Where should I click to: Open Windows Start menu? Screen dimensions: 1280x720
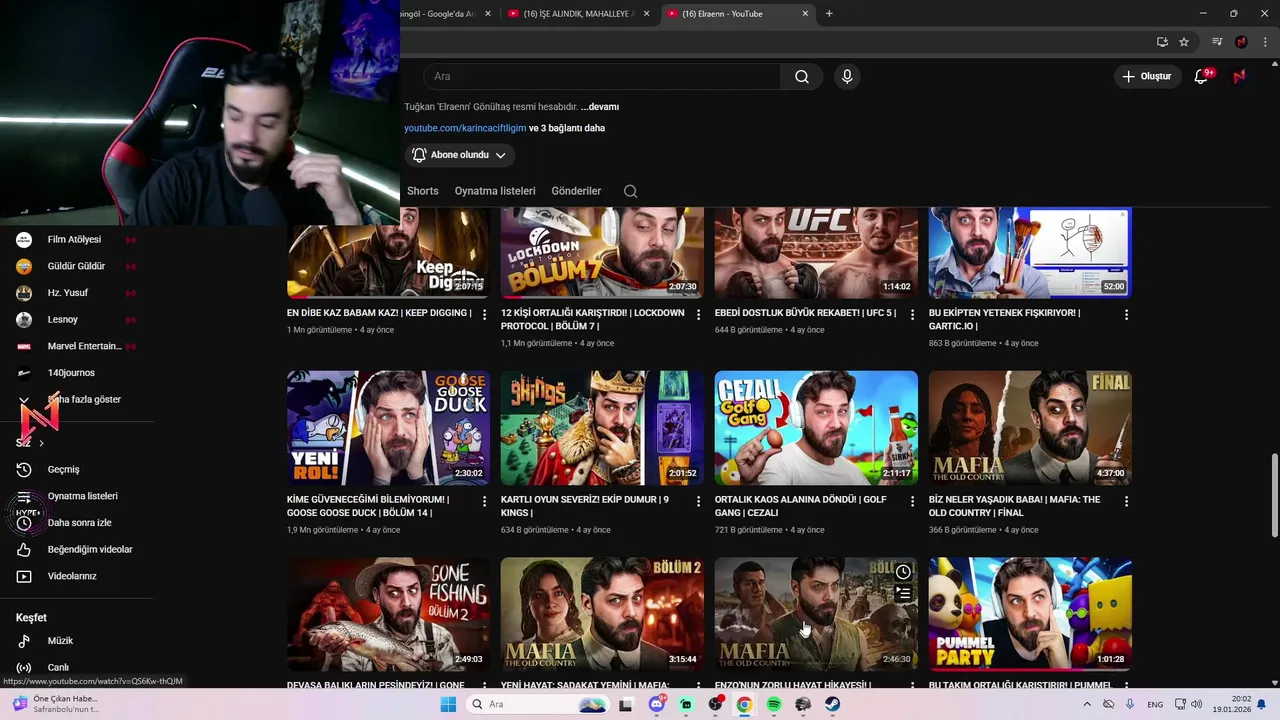click(448, 704)
